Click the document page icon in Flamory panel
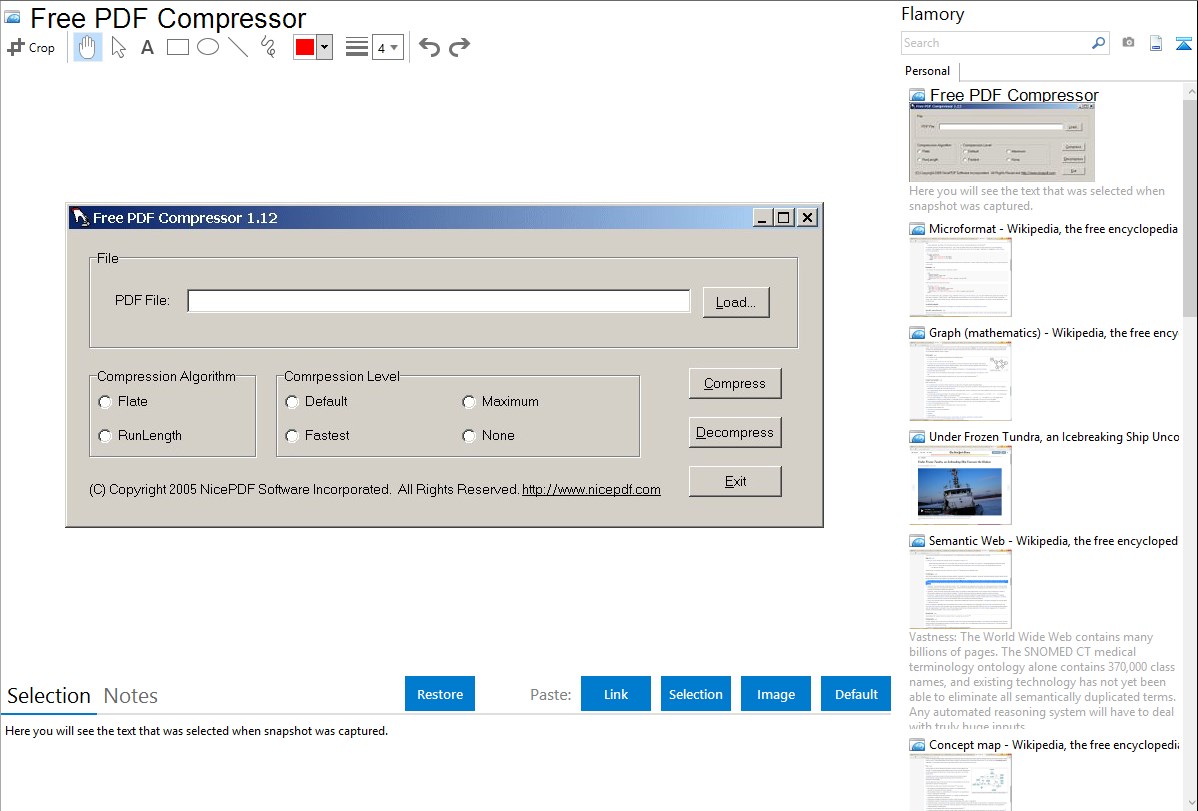 pos(1156,43)
